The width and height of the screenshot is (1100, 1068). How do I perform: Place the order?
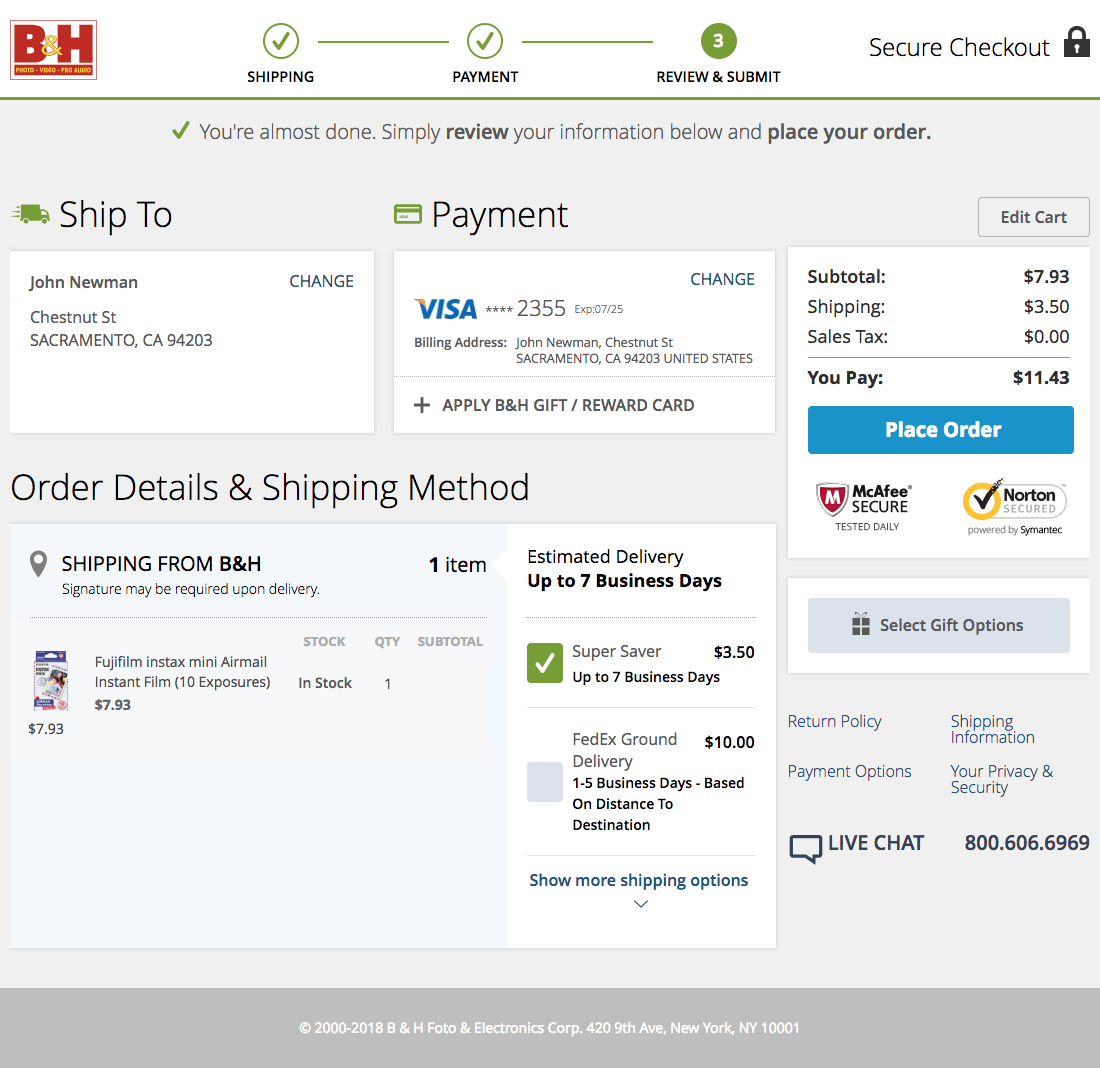tap(940, 429)
